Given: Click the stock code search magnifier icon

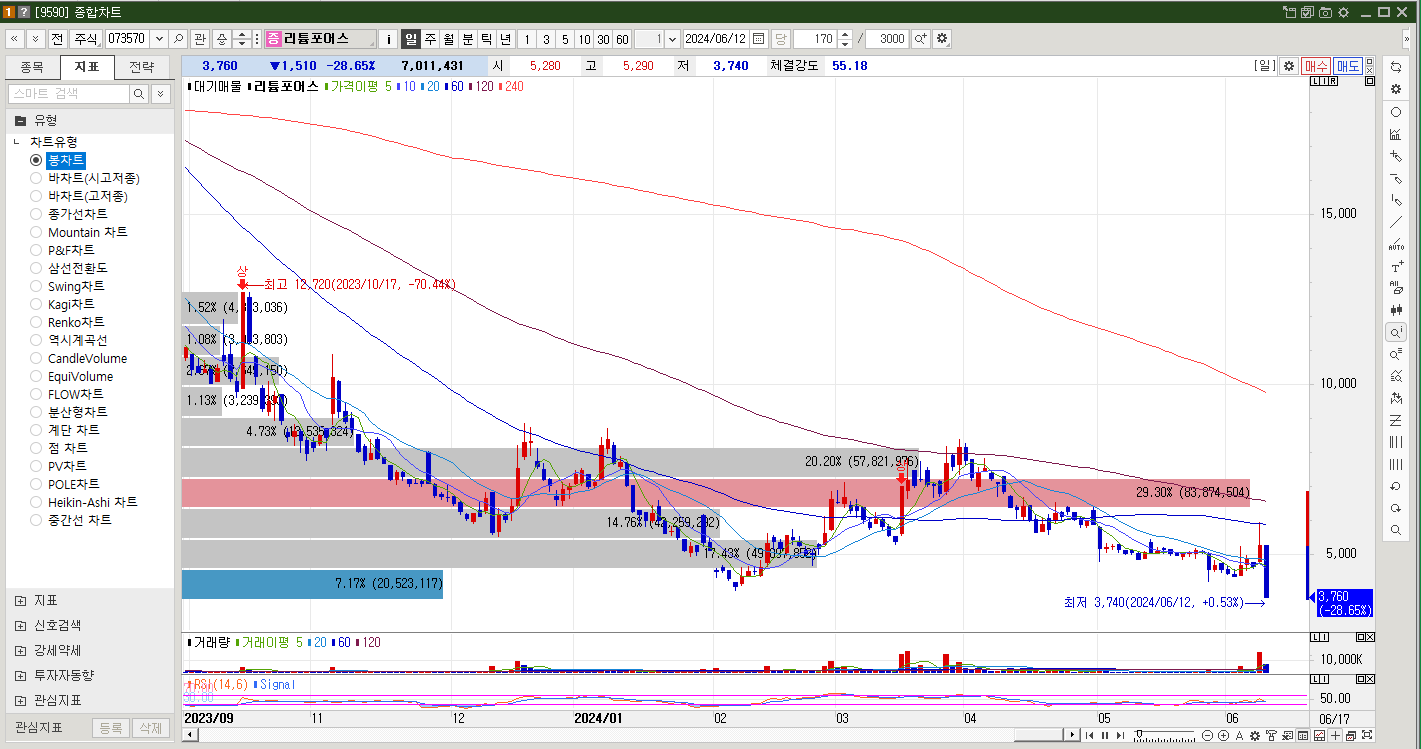Looking at the screenshot, I should (x=178, y=39).
